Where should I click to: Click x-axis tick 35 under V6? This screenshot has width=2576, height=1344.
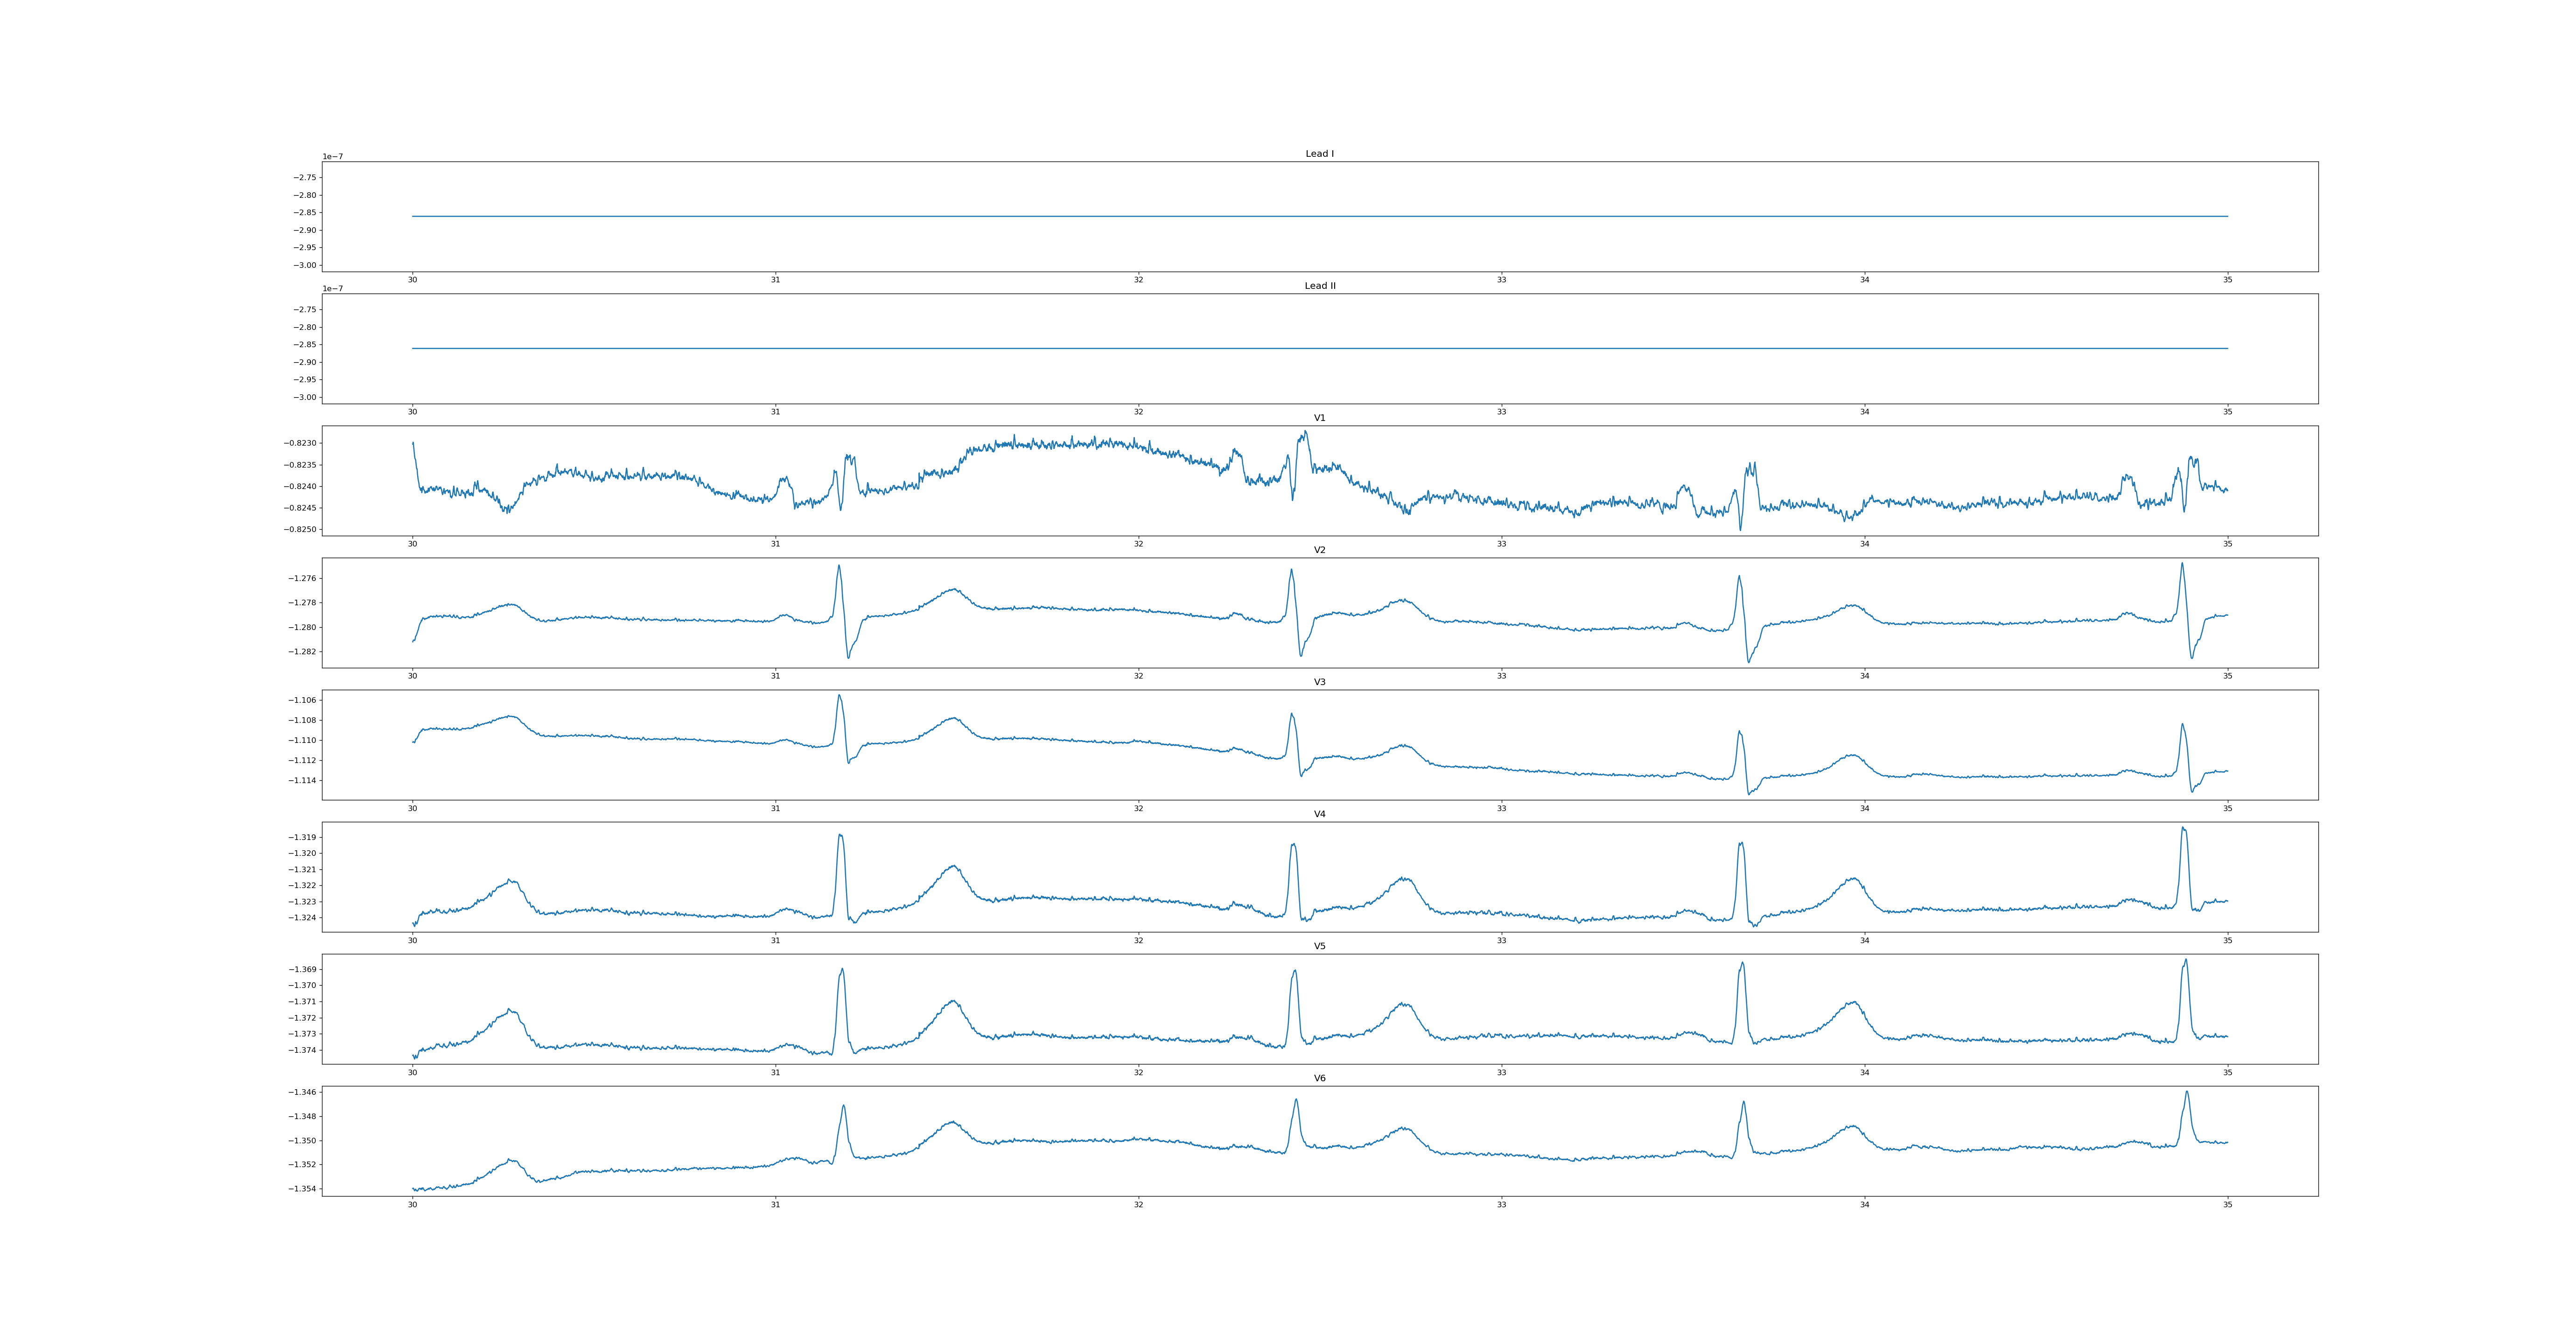click(x=2227, y=1204)
